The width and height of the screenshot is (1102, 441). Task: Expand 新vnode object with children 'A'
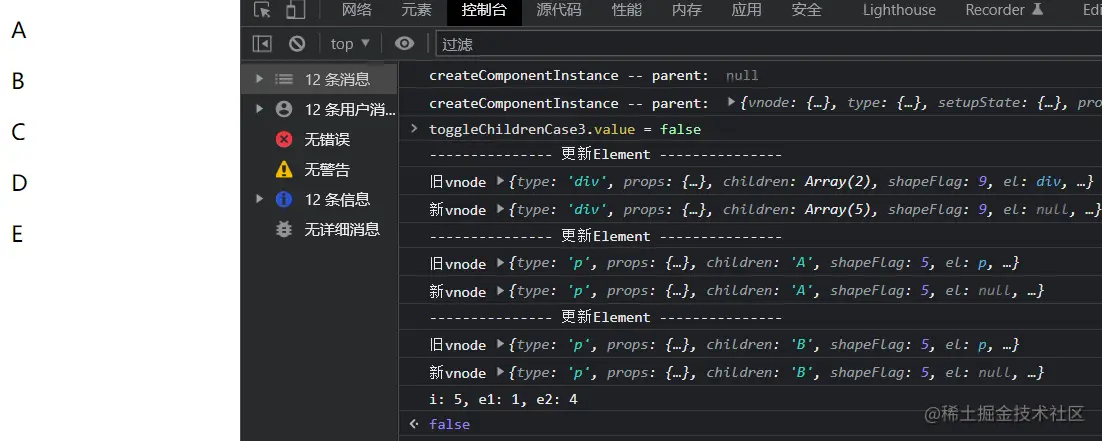(x=500, y=290)
